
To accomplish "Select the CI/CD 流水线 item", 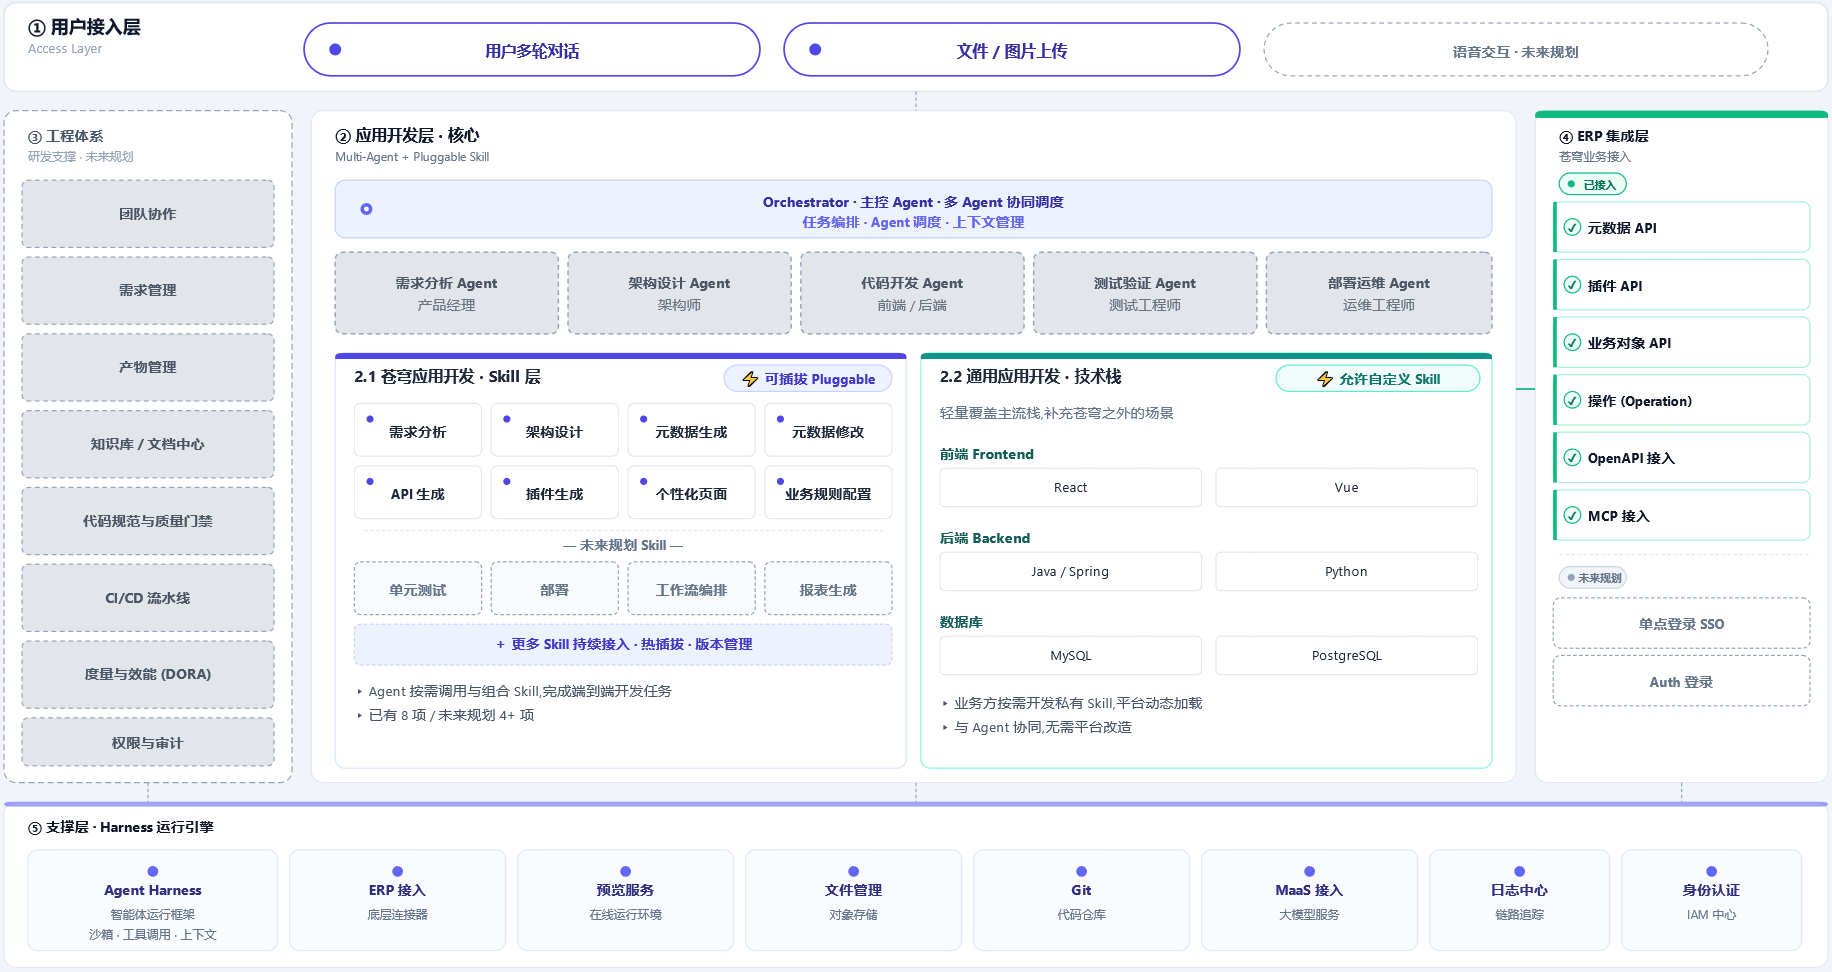I will click(x=148, y=598).
